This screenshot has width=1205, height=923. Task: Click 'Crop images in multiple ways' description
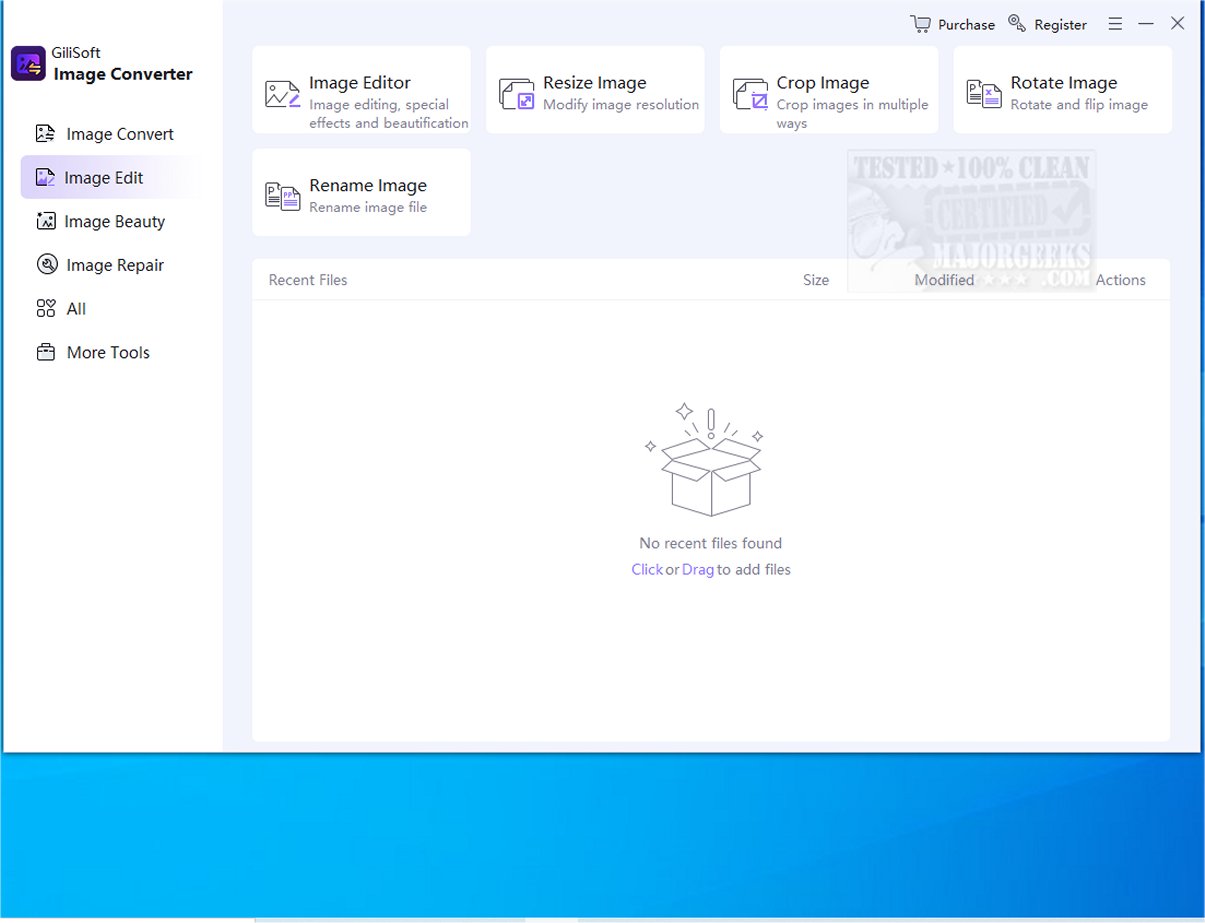[853, 114]
